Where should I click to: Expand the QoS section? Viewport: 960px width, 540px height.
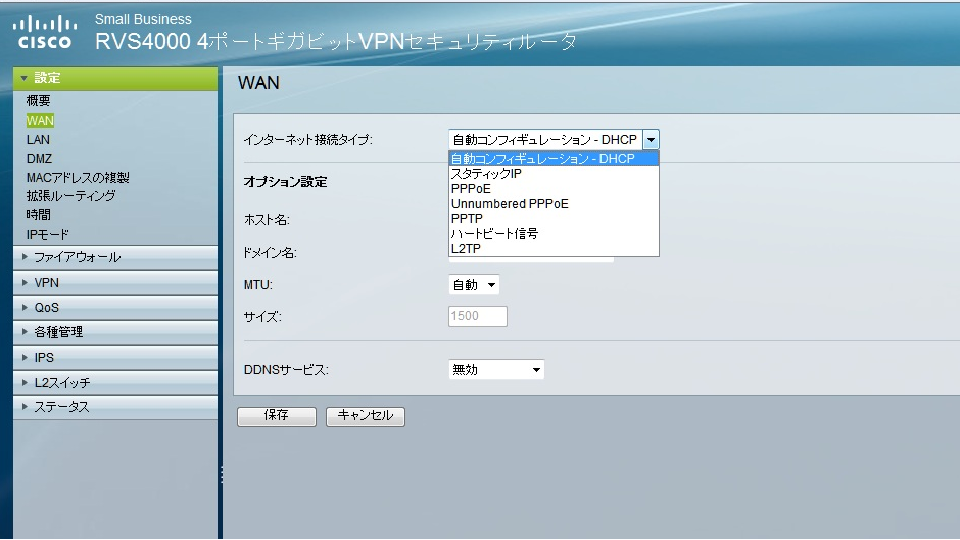pos(115,307)
